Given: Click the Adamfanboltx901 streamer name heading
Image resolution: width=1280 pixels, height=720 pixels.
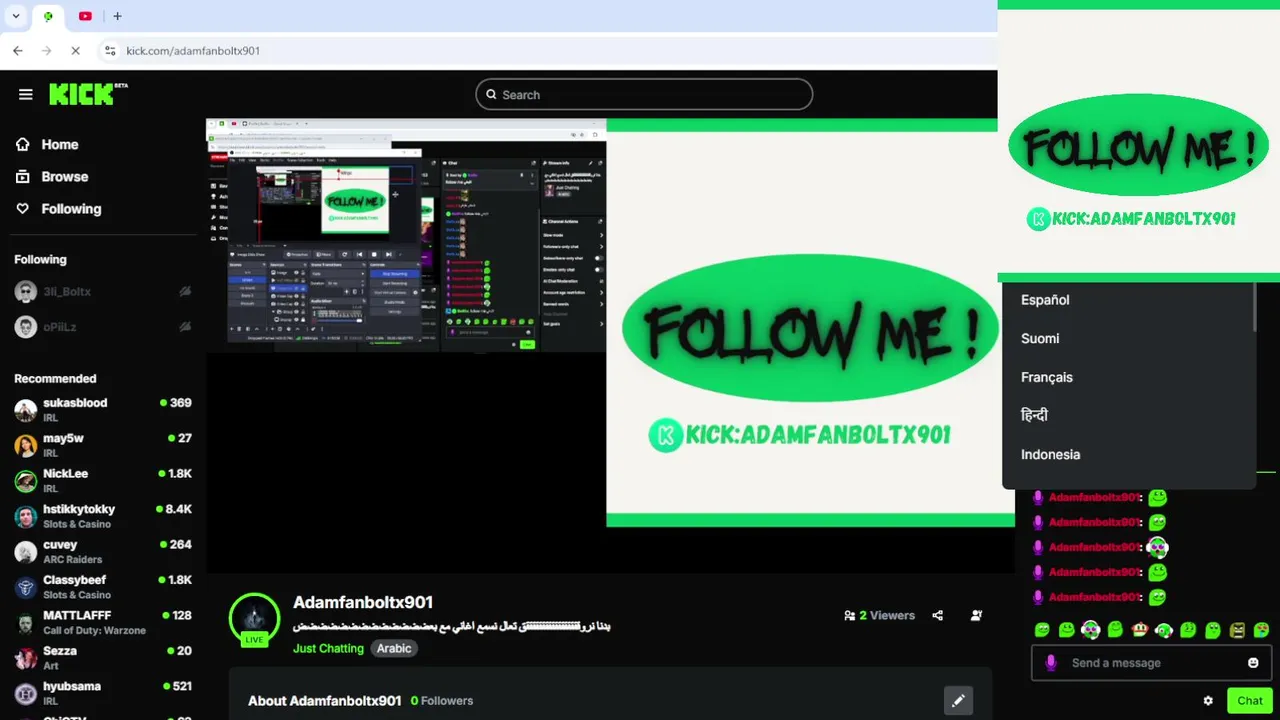Looking at the screenshot, I should click(x=363, y=602).
